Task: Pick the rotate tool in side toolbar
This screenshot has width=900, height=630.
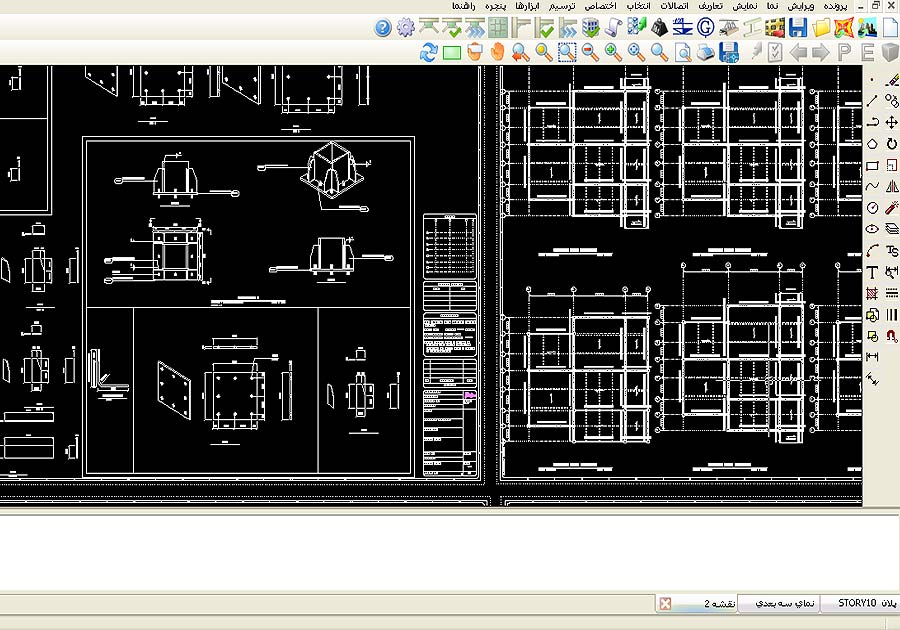Action: pyautogui.click(x=892, y=144)
